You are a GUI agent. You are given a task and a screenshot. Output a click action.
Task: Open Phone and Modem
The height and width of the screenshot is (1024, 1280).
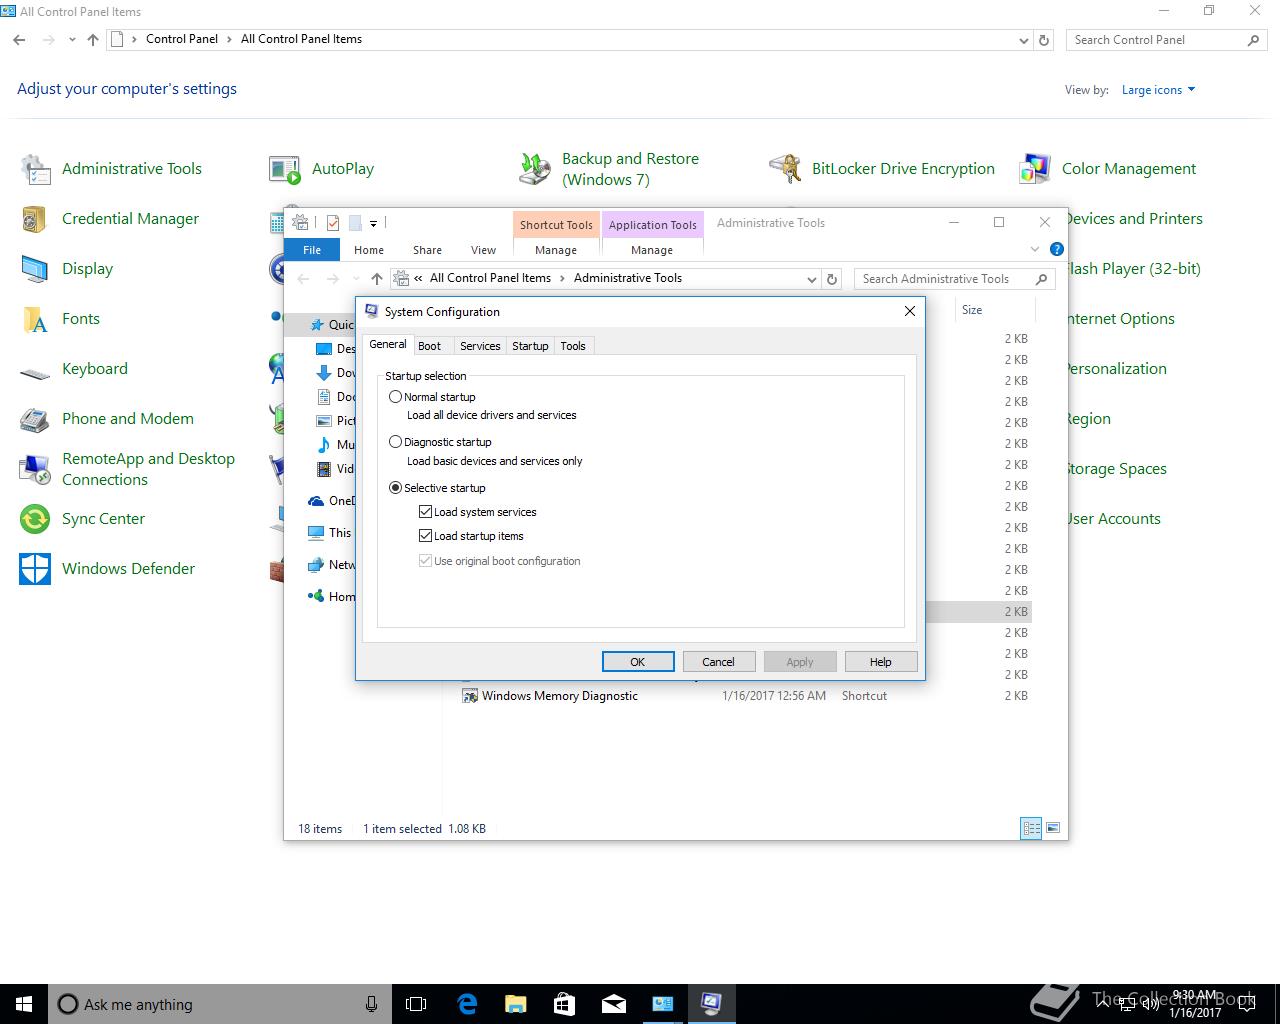[107, 419]
